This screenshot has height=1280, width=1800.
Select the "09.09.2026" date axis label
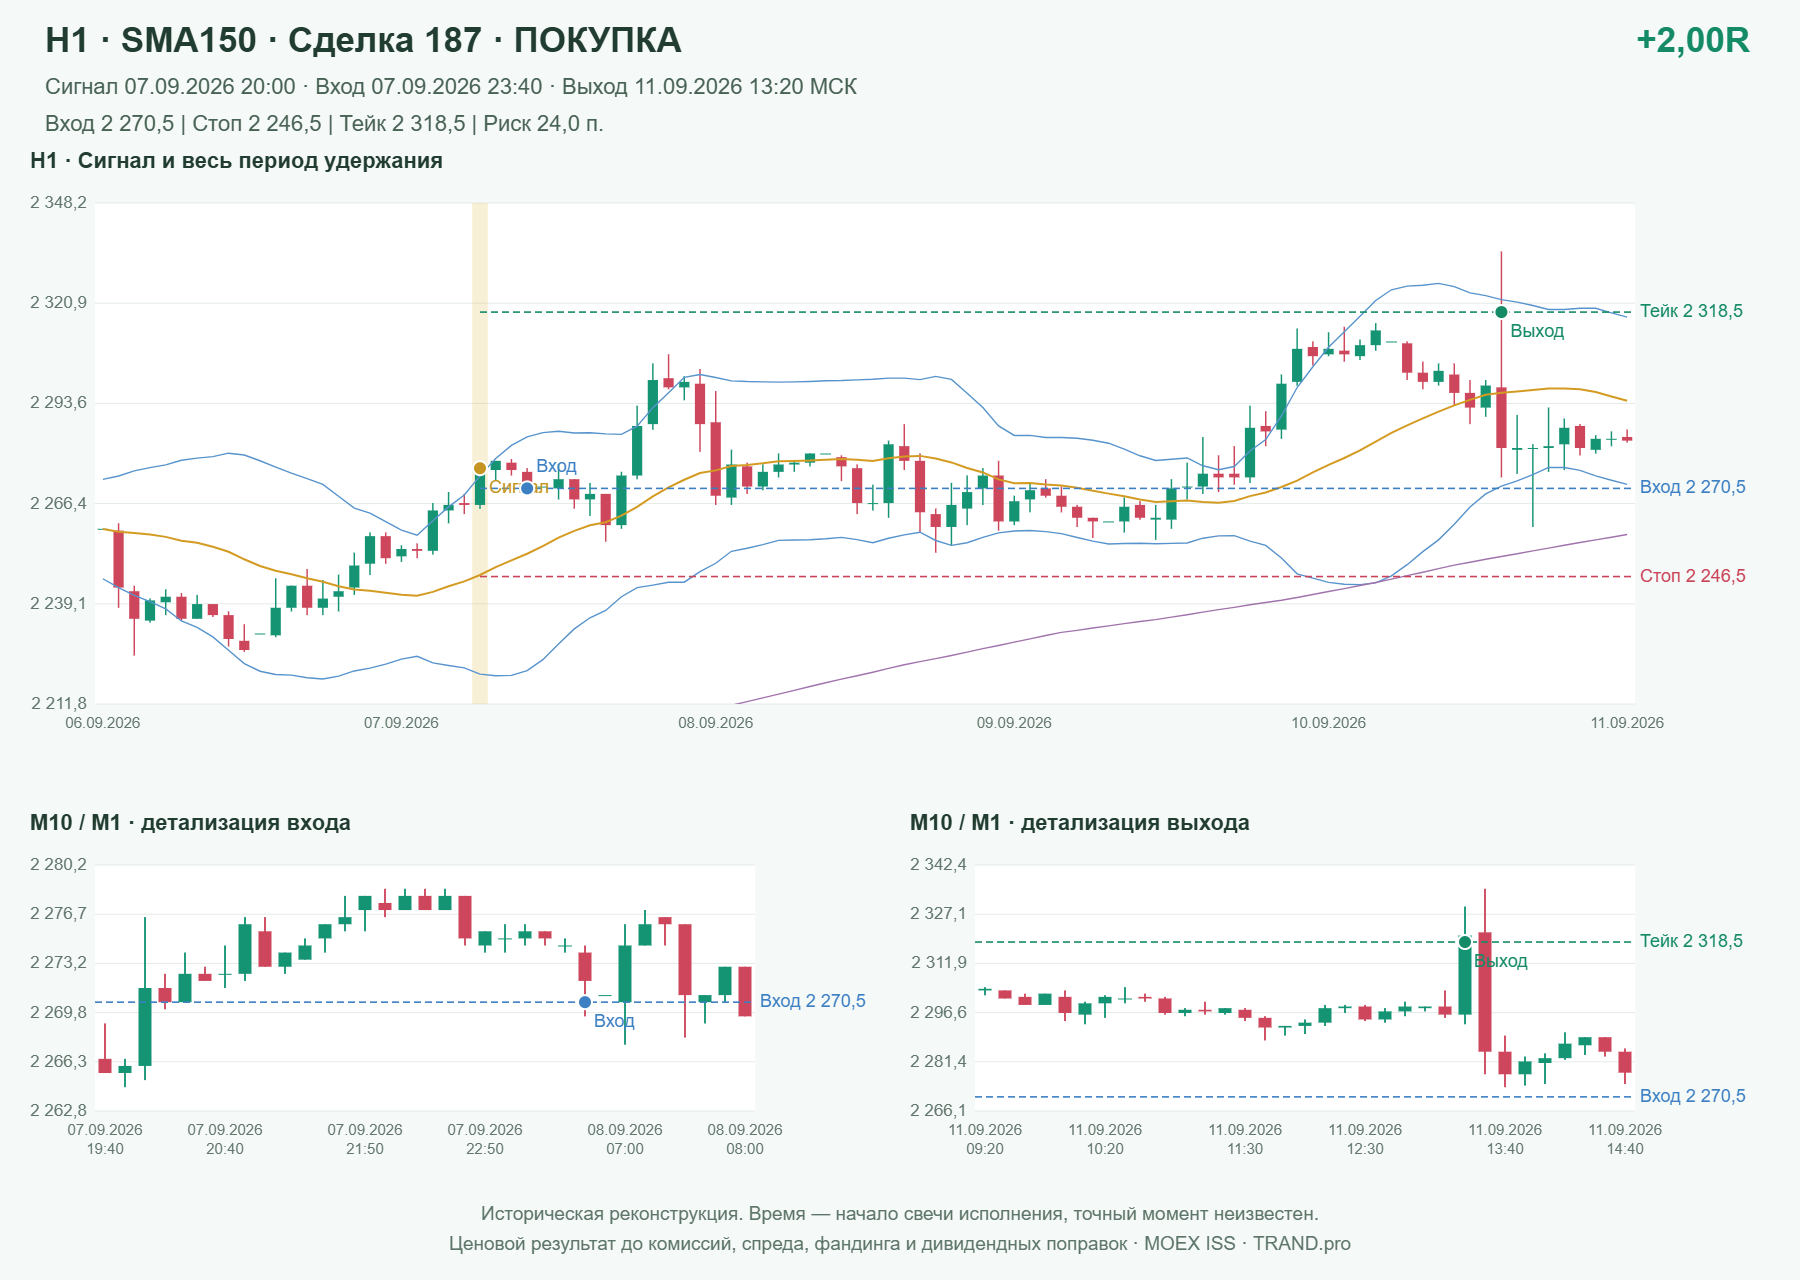tap(1014, 723)
